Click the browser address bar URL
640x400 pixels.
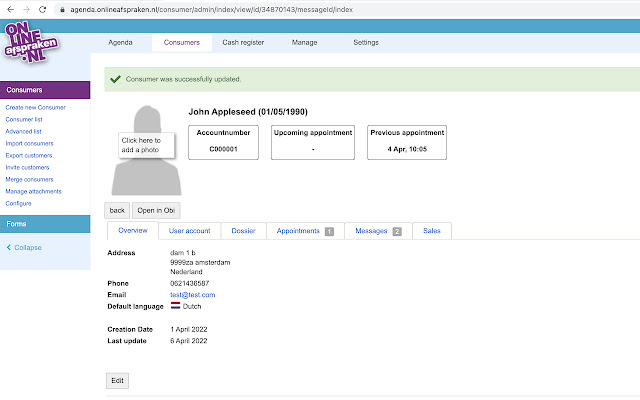click(x=211, y=9)
